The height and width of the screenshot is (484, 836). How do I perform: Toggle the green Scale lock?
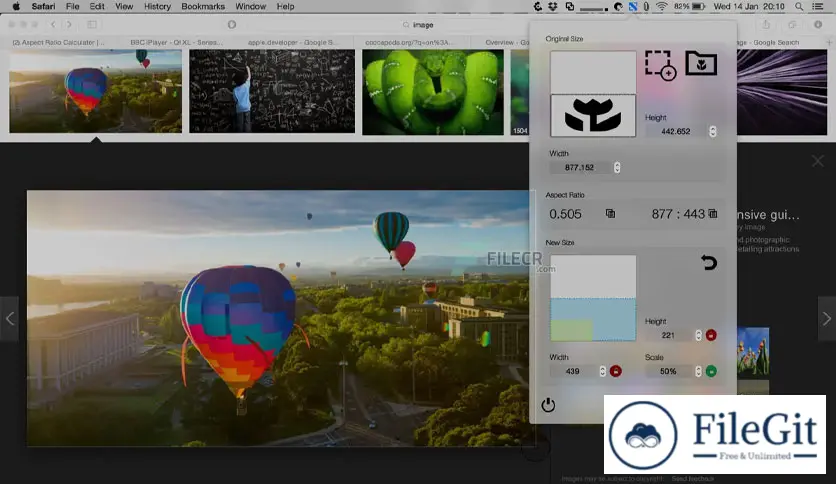click(711, 371)
